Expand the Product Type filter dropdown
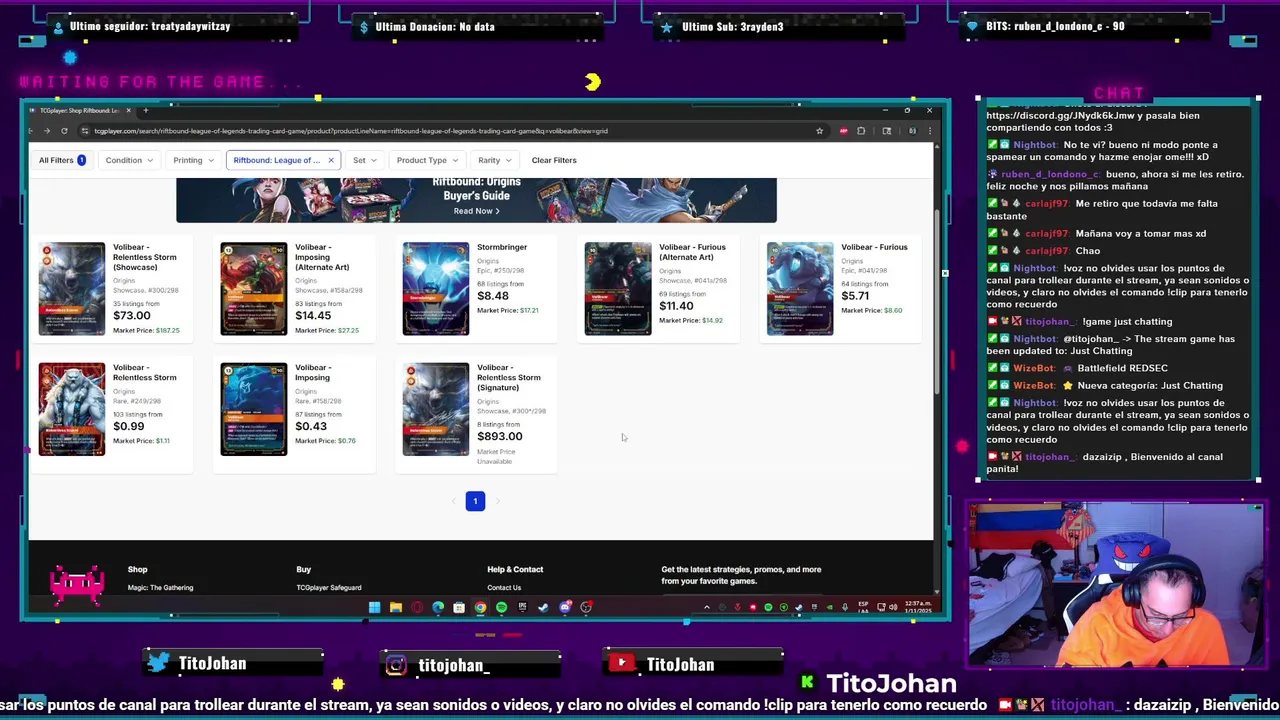 click(427, 160)
